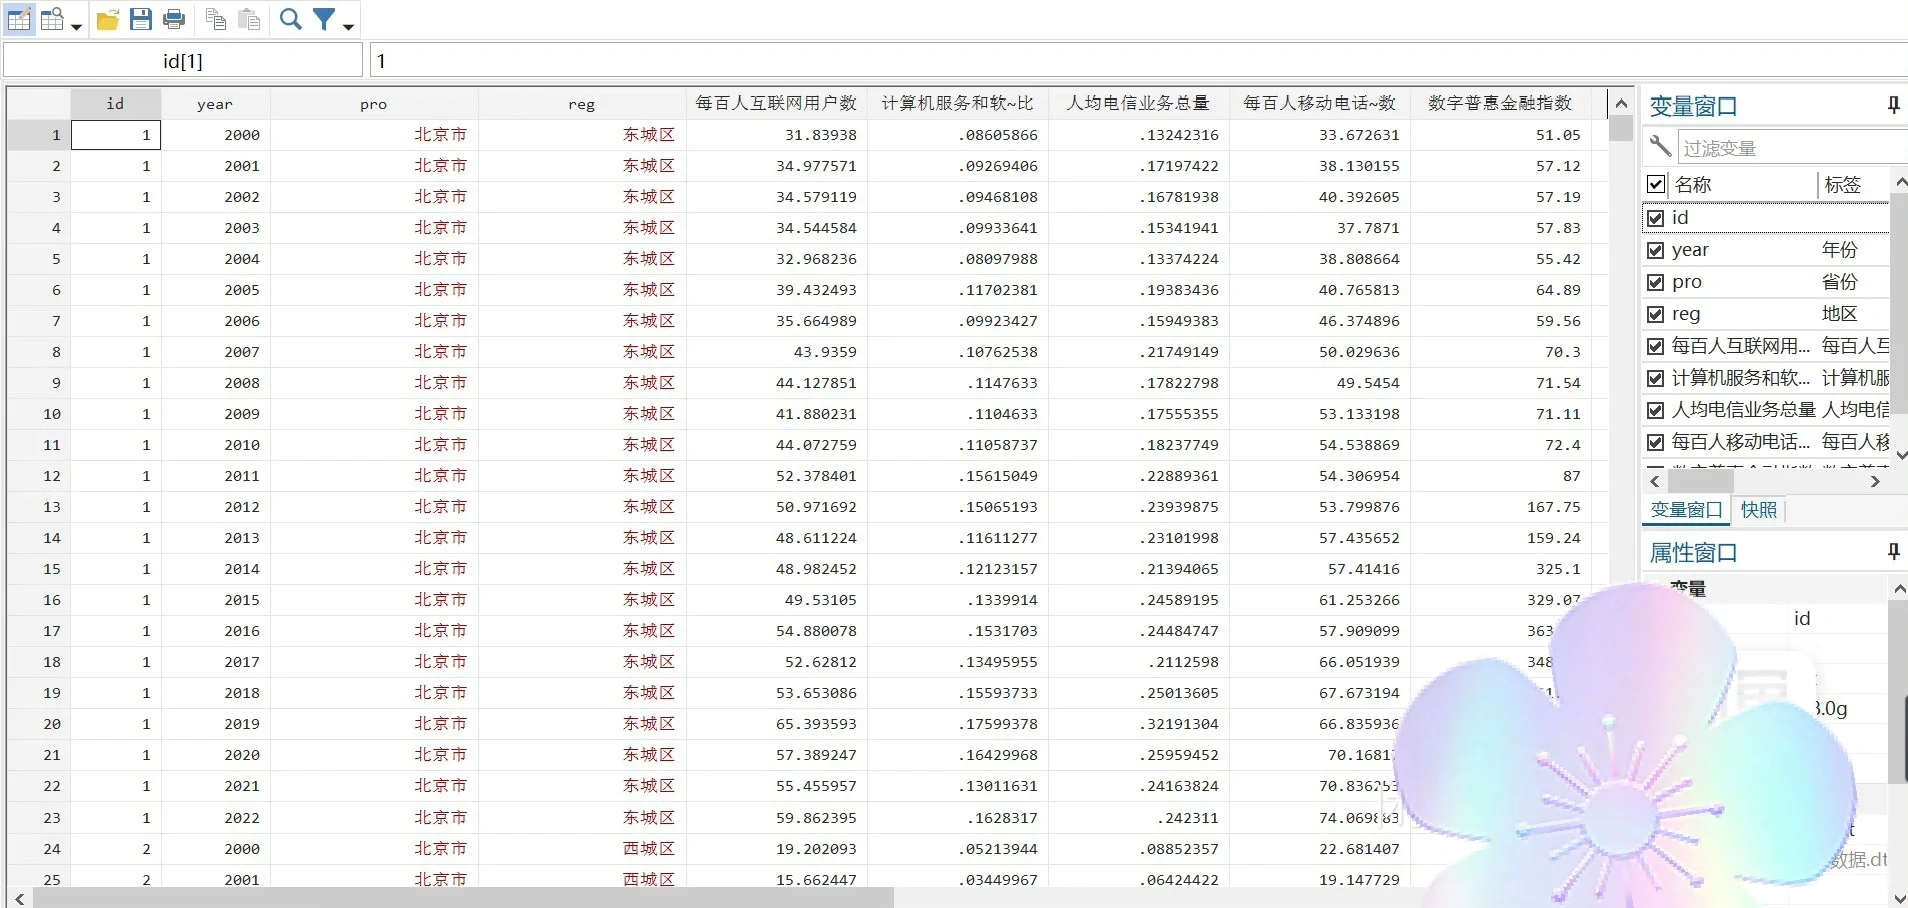
Task: Open the dropdown arrow beside browse mode icon
Action: click(76, 26)
